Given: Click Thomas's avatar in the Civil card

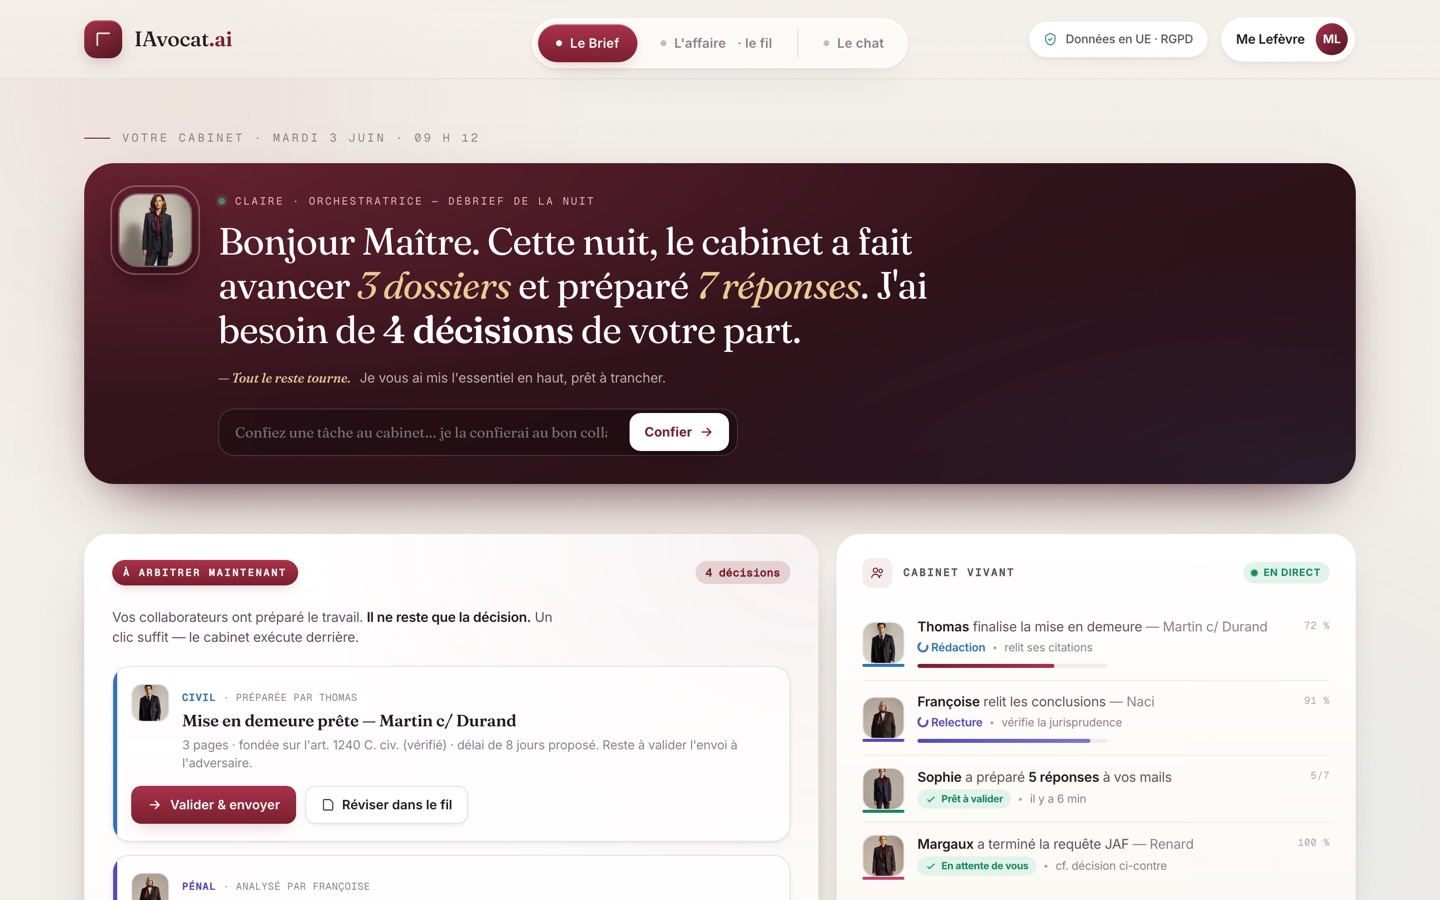Looking at the screenshot, I should (150, 703).
